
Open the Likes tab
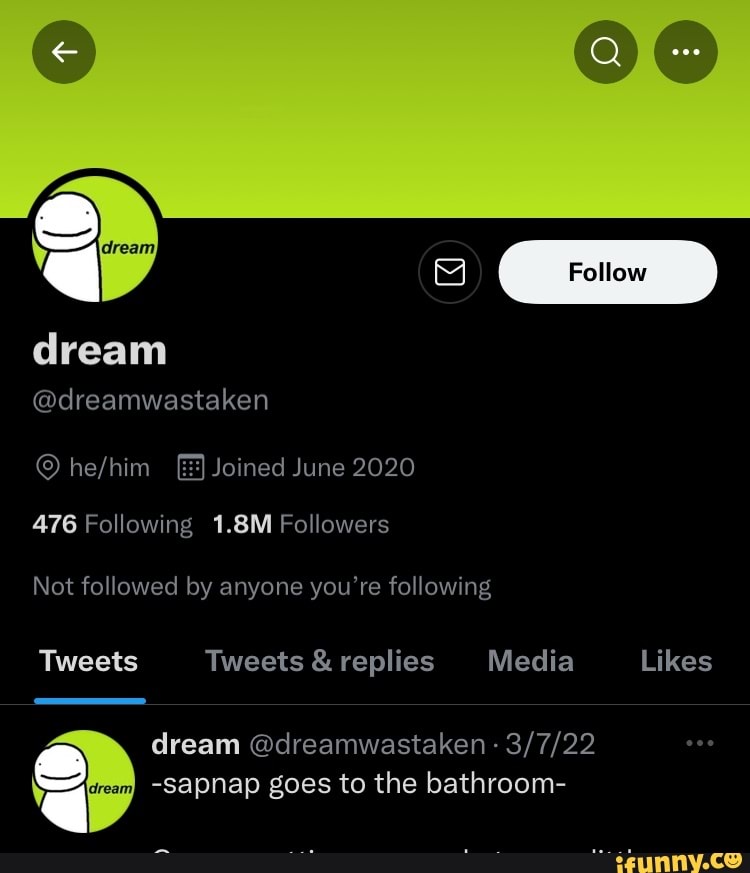click(677, 661)
